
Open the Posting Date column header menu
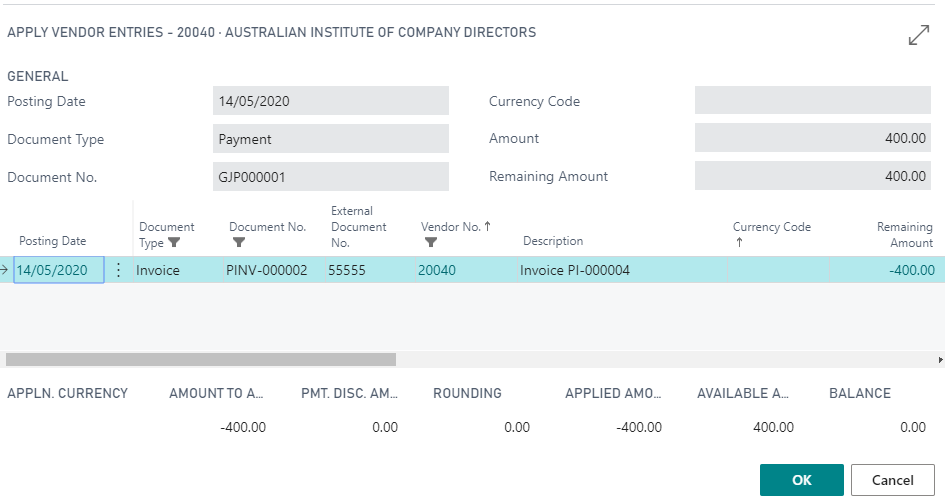[x=52, y=241]
